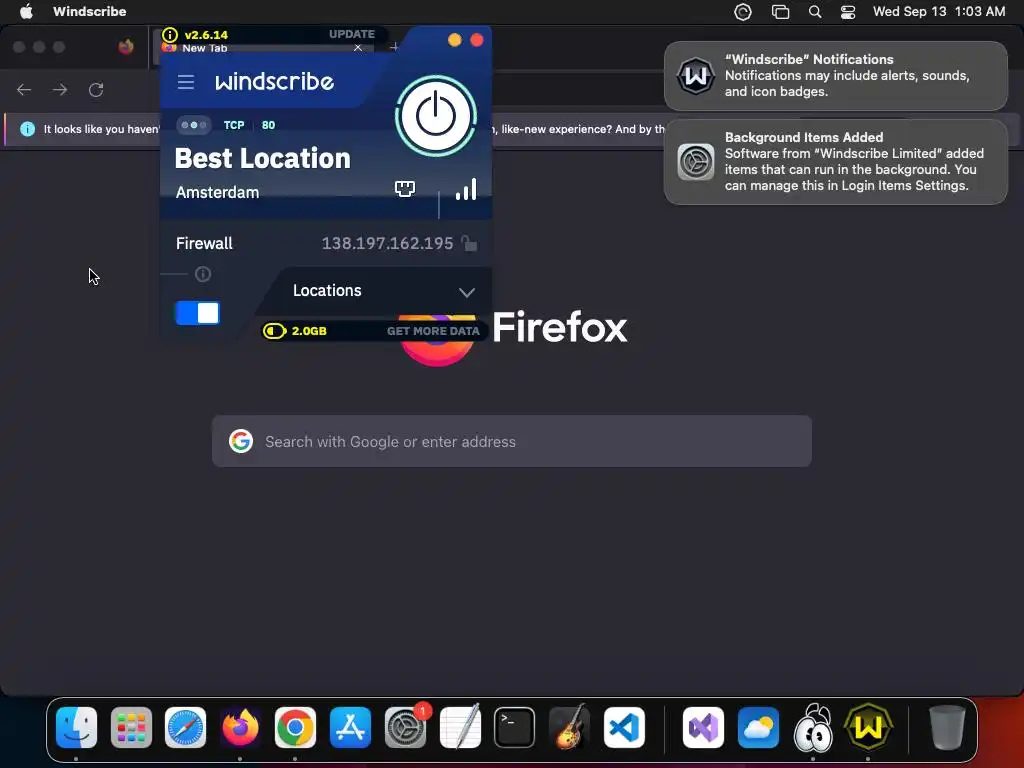Open the Windscribe hamburger menu

[x=186, y=82]
